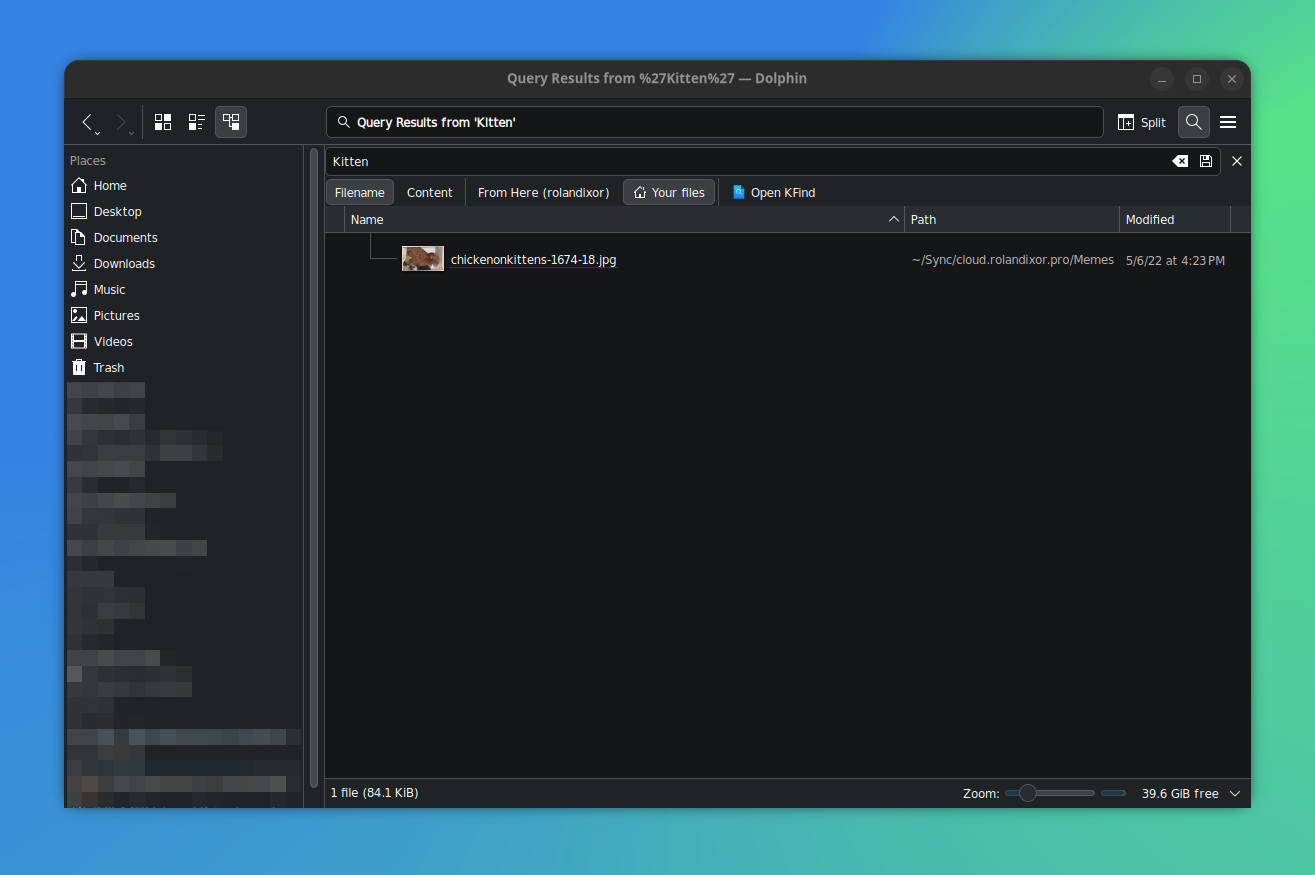The width and height of the screenshot is (1315, 875).
Task: Toggle the Name column sort arrow
Action: pyautogui.click(x=893, y=218)
